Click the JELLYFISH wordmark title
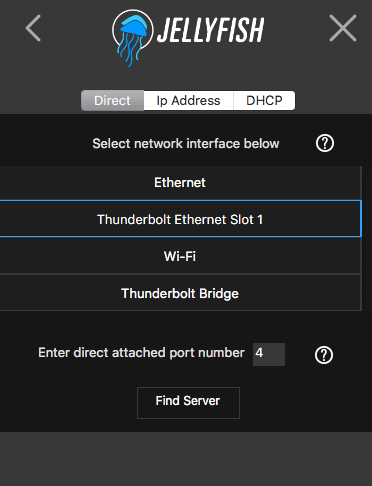372x486 pixels. (210, 30)
